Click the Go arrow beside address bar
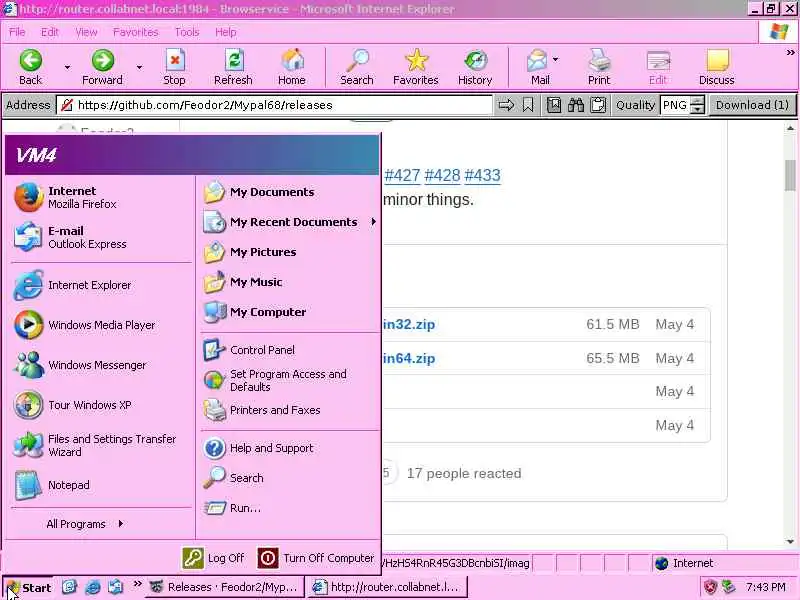Viewport: 800px width, 600px height. (506, 105)
